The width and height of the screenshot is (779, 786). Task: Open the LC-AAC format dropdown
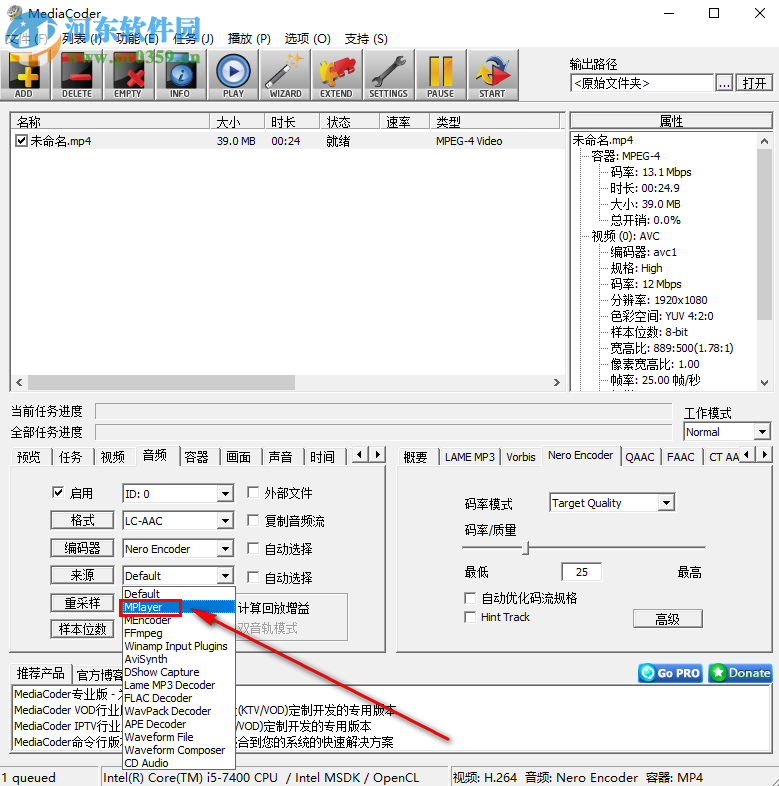click(x=178, y=521)
